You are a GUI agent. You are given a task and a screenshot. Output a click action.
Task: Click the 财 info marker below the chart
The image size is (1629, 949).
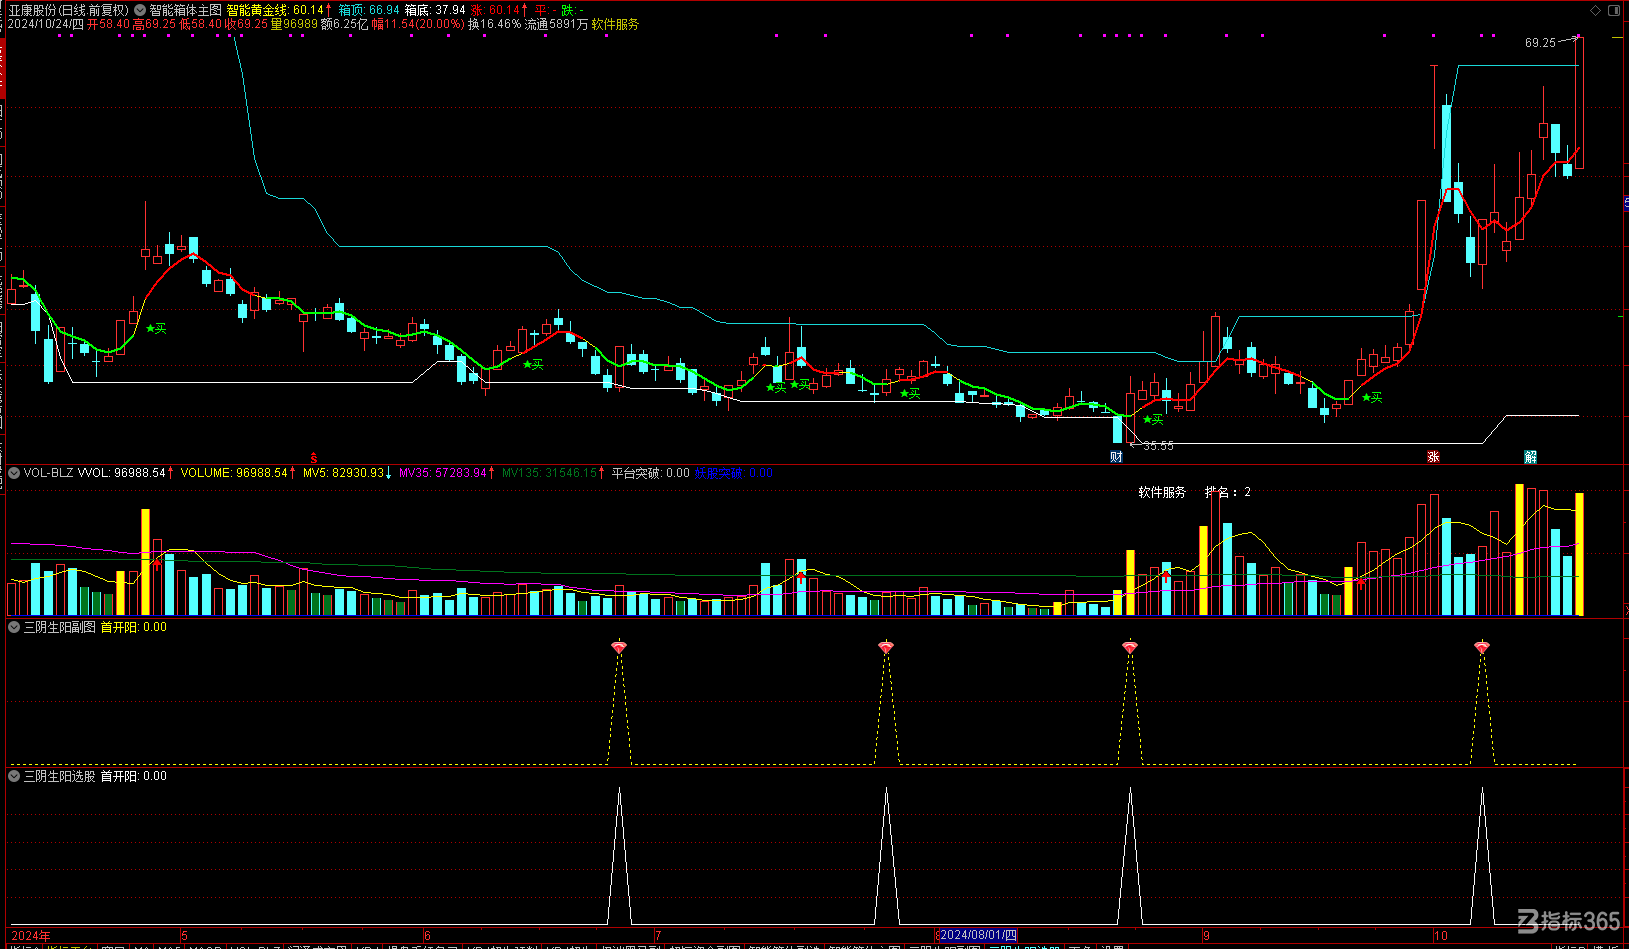pyautogui.click(x=1116, y=457)
